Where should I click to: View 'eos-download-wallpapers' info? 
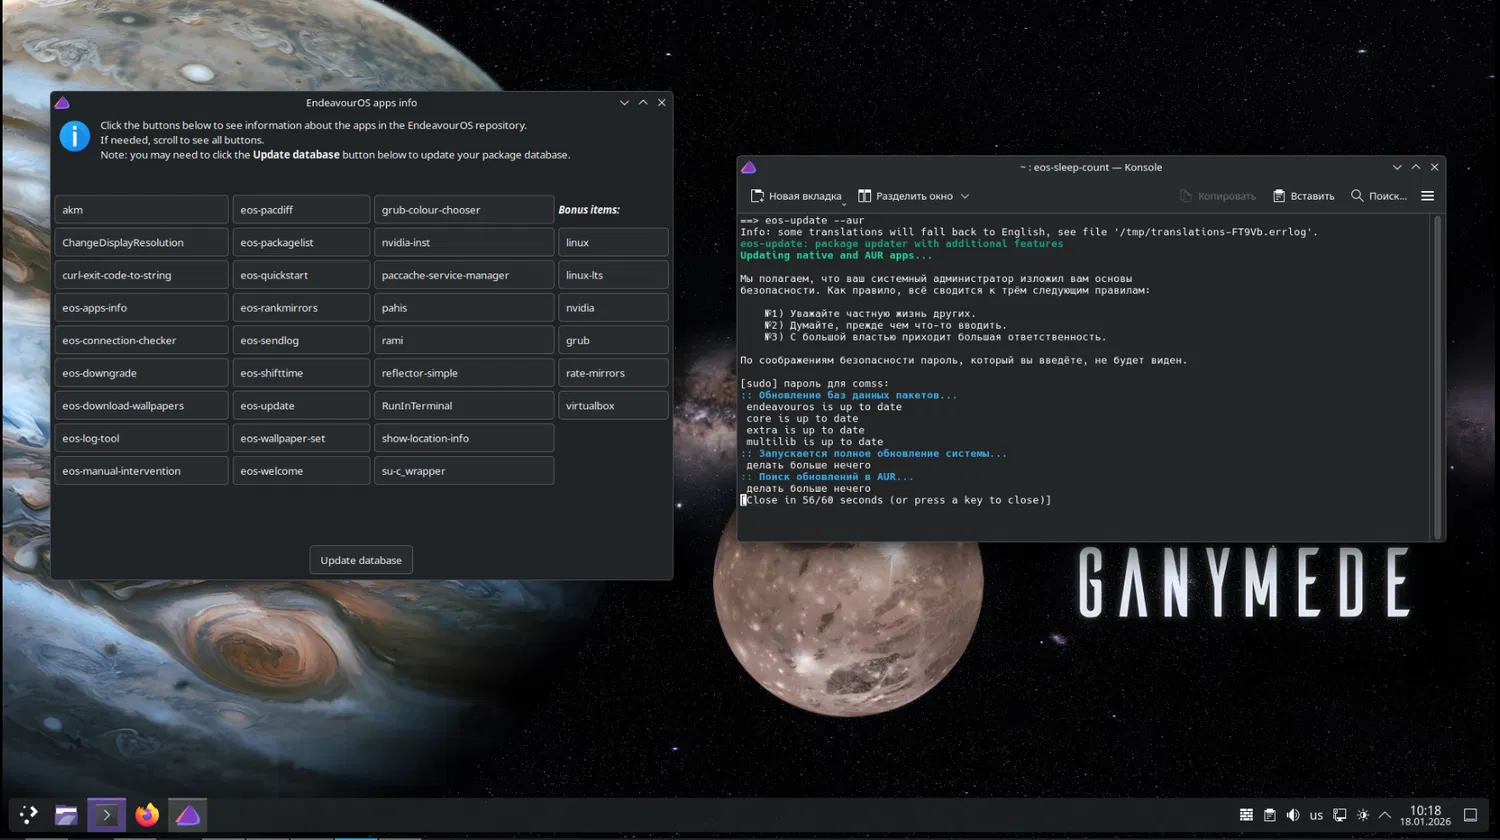pos(142,406)
